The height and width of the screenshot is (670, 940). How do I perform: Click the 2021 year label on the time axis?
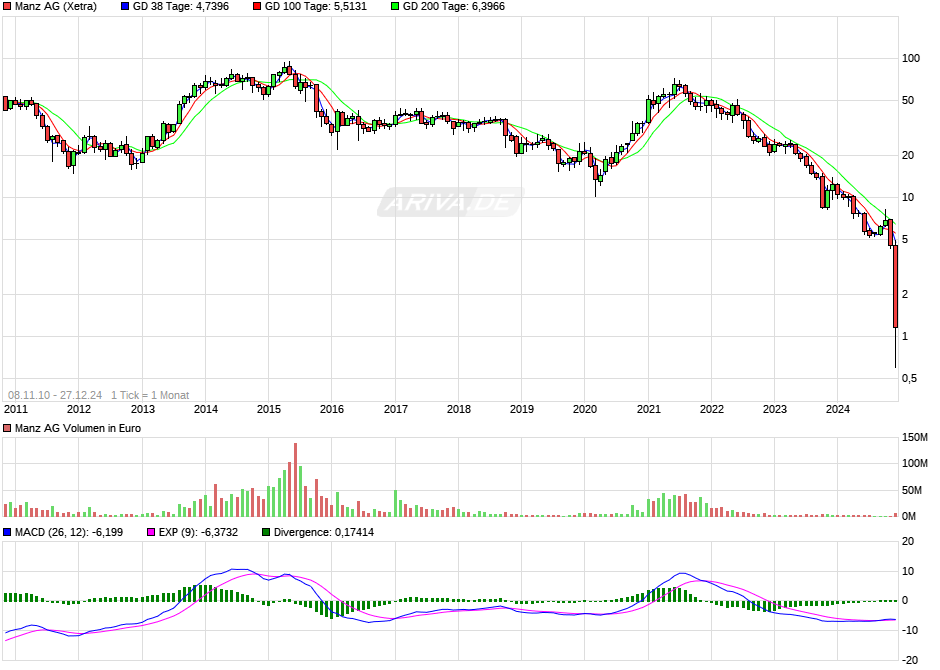649,409
